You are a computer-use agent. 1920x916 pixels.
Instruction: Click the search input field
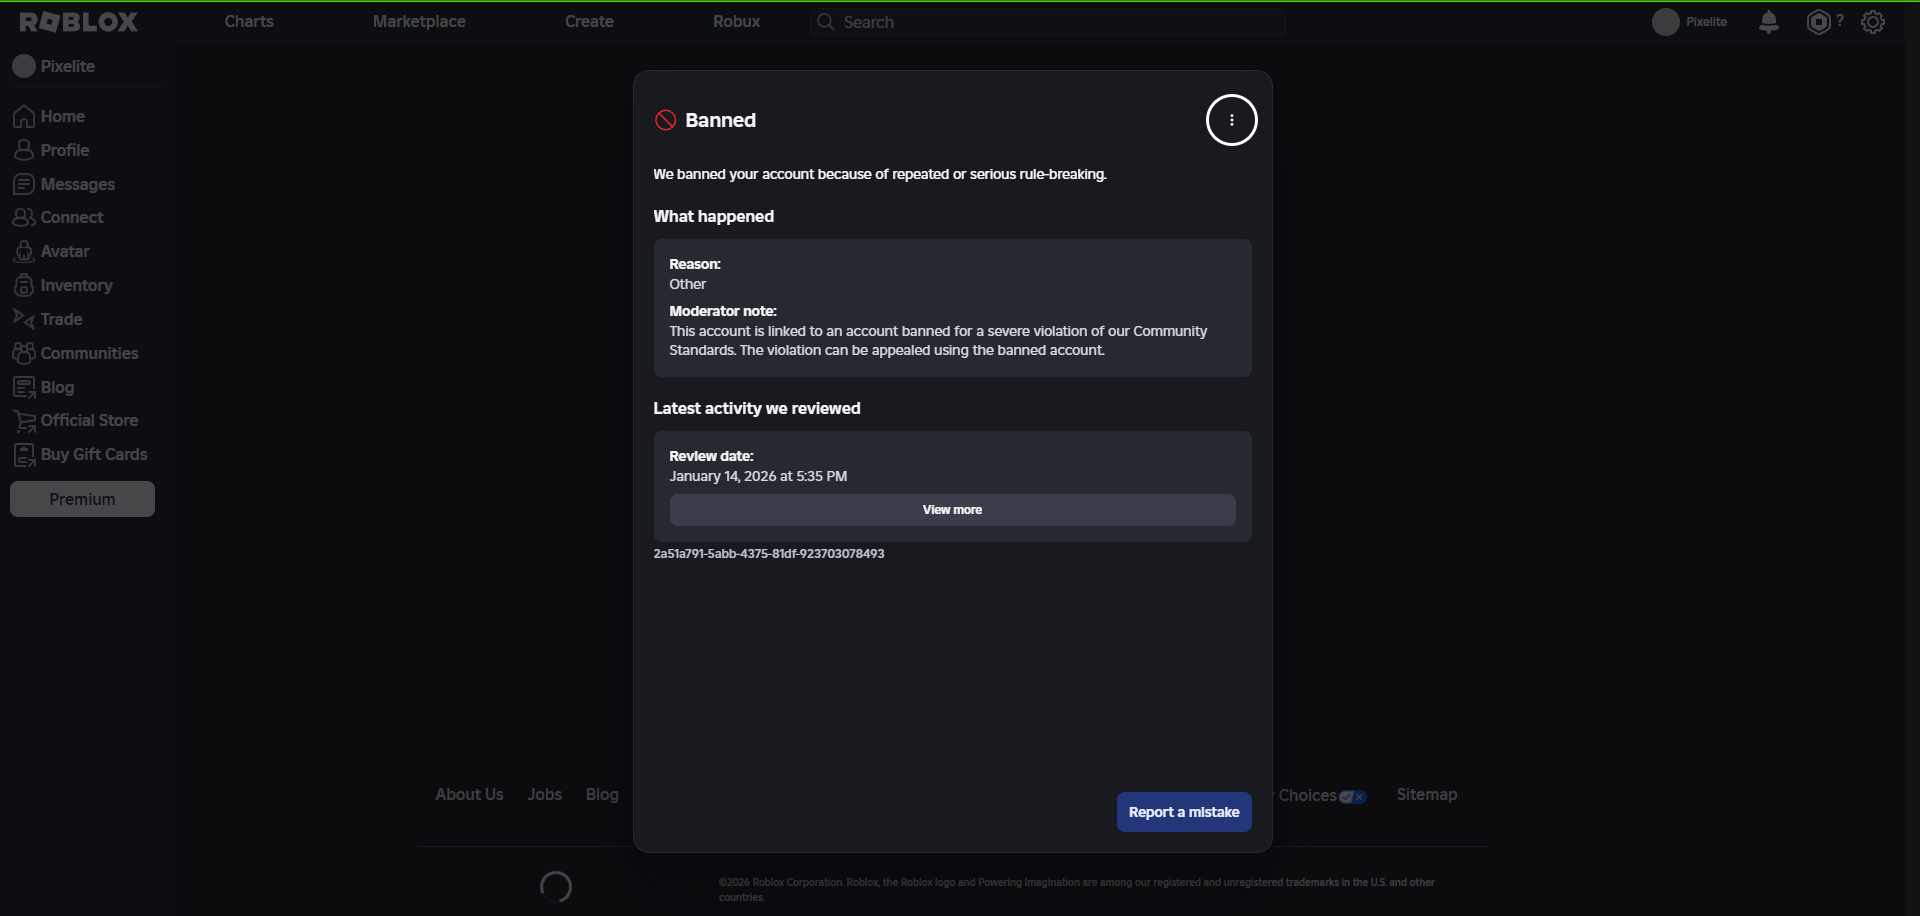click(1045, 21)
